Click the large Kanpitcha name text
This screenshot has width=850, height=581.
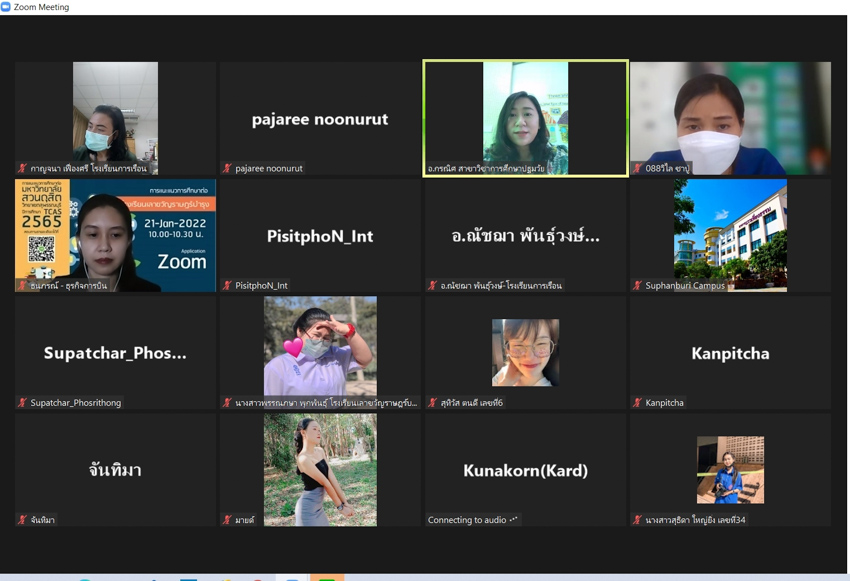[x=730, y=353]
